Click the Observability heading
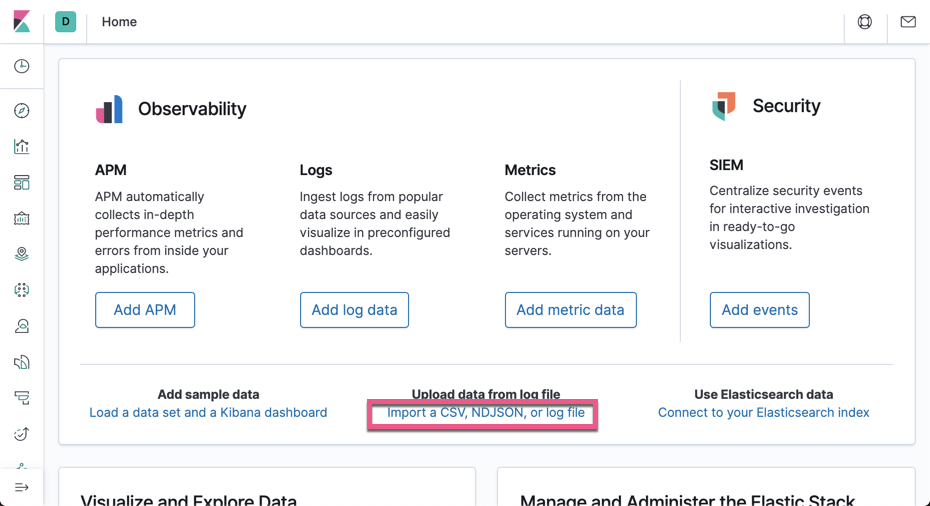930x506 pixels. [x=192, y=109]
